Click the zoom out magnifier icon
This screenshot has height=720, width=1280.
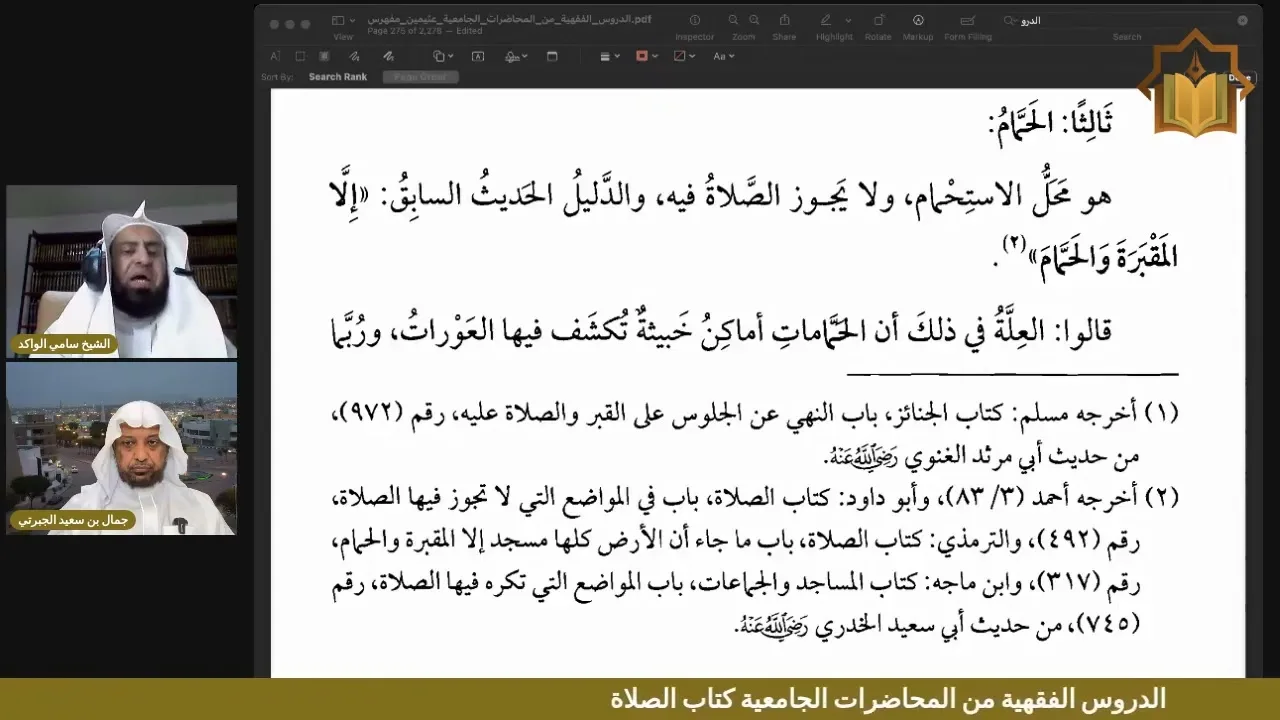point(733,20)
